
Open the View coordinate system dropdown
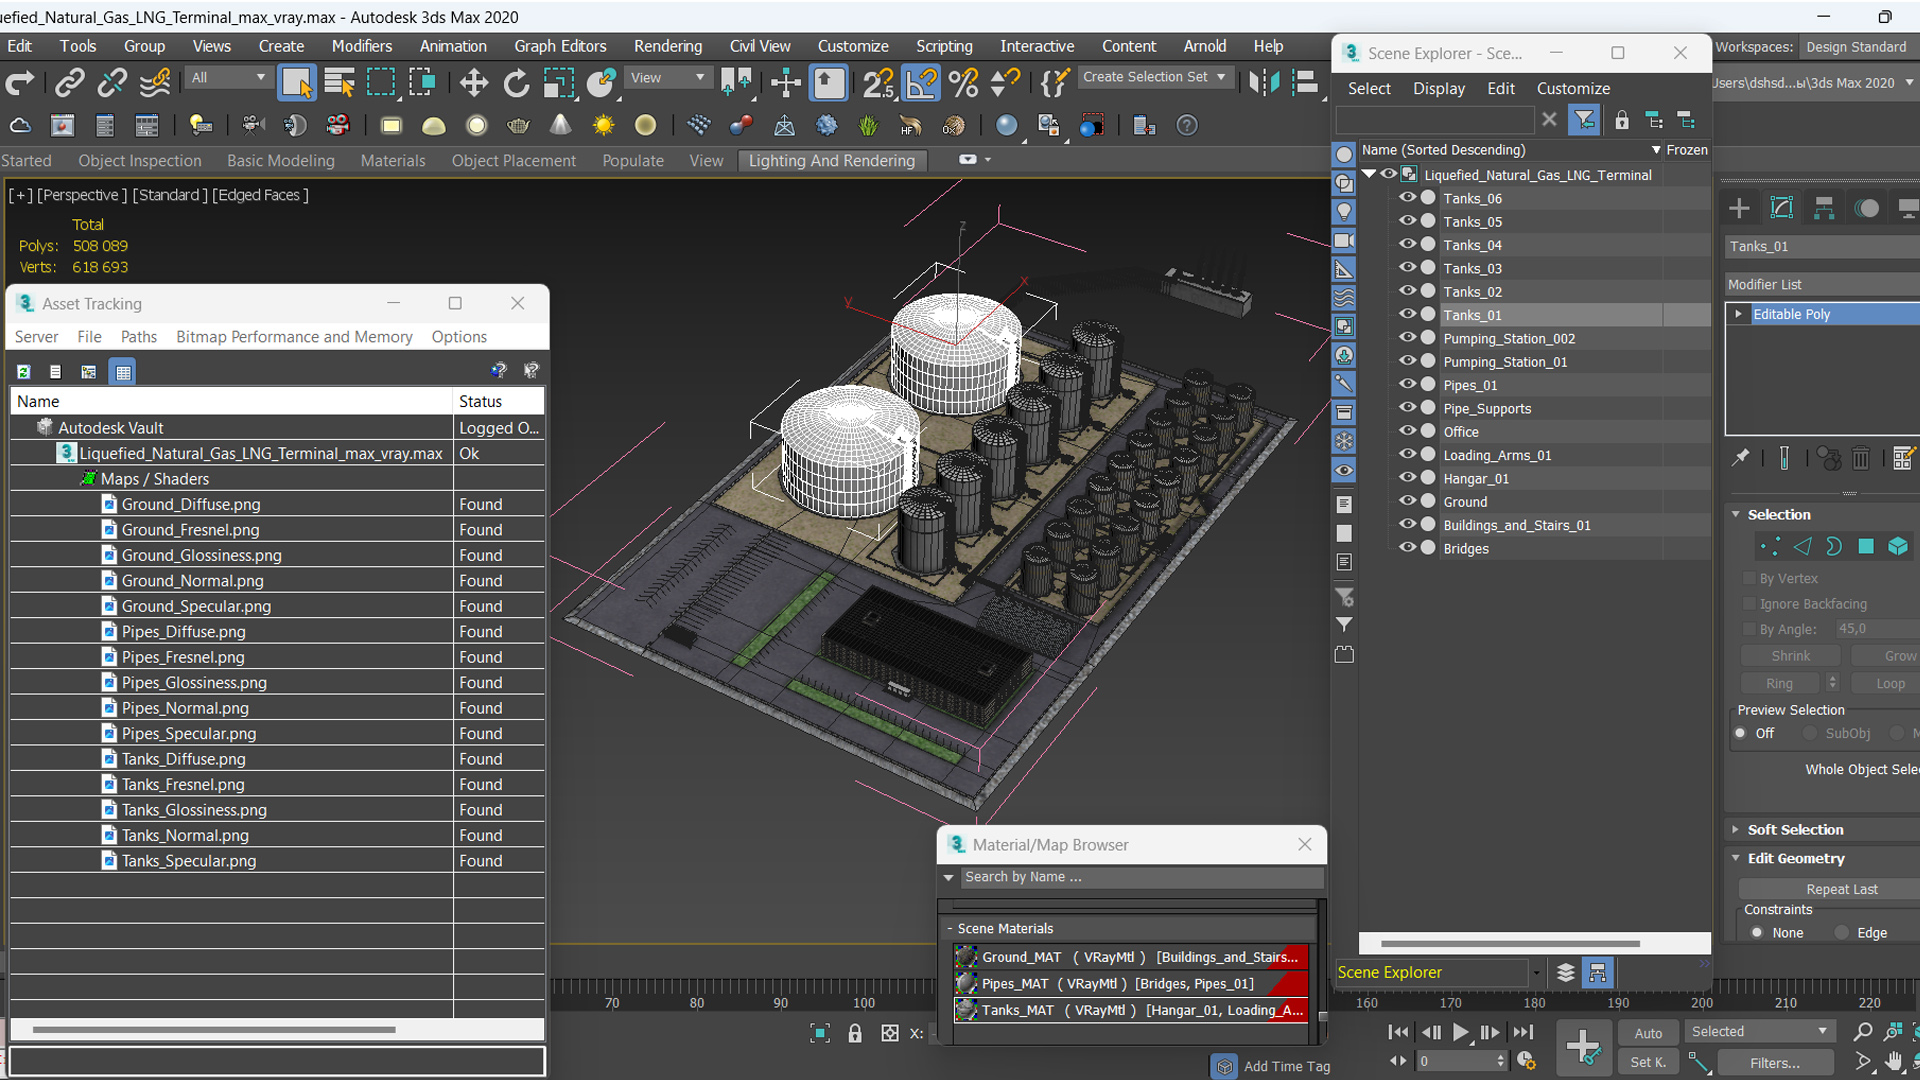[x=667, y=78]
